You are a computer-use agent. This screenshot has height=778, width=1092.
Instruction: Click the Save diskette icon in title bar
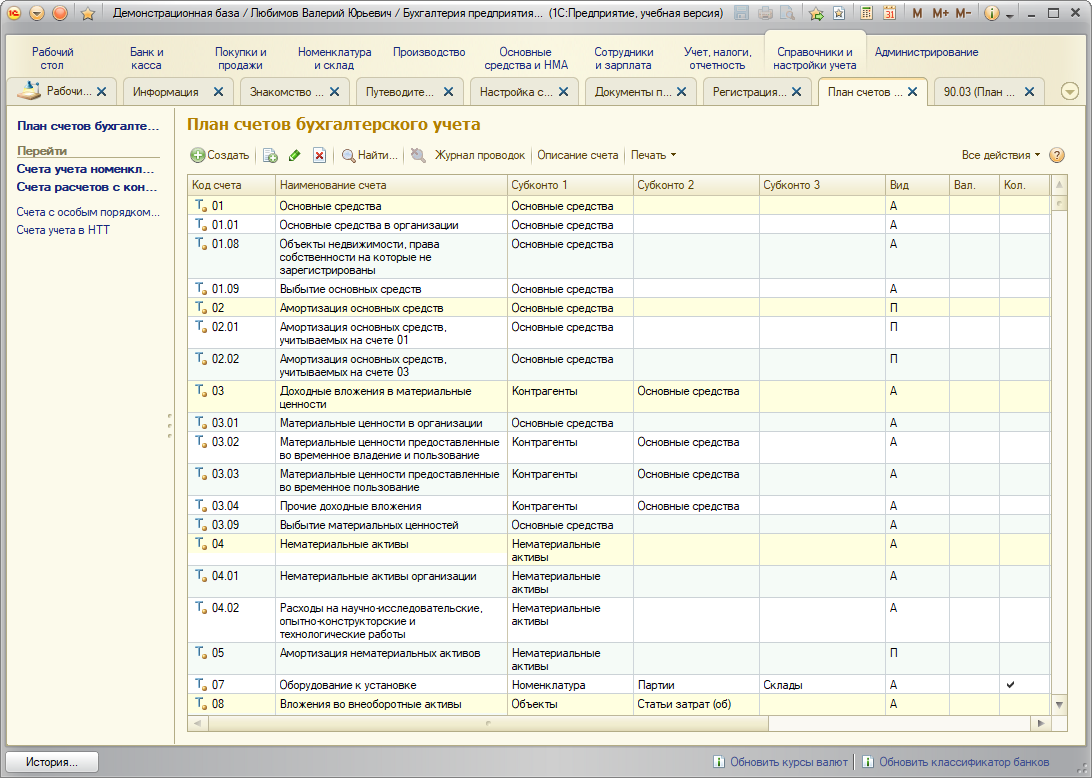pyautogui.click(x=742, y=13)
